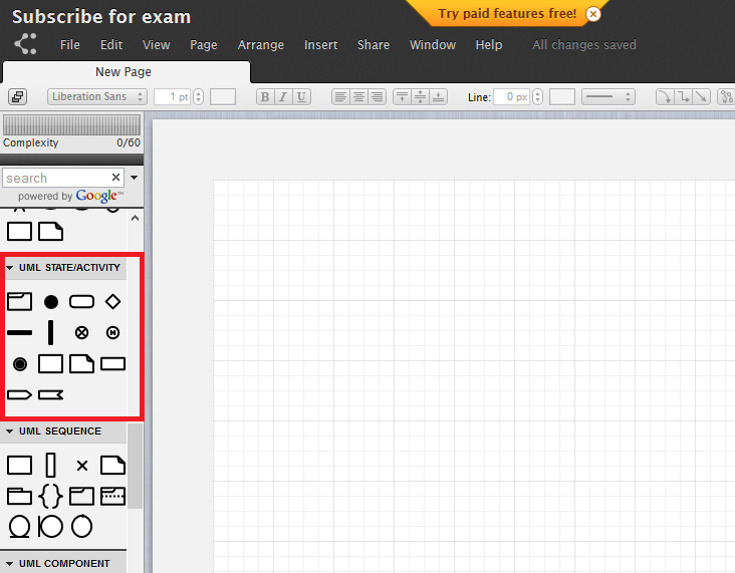Open the File menu
This screenshot has height=573, width=735.
[70, 45]
